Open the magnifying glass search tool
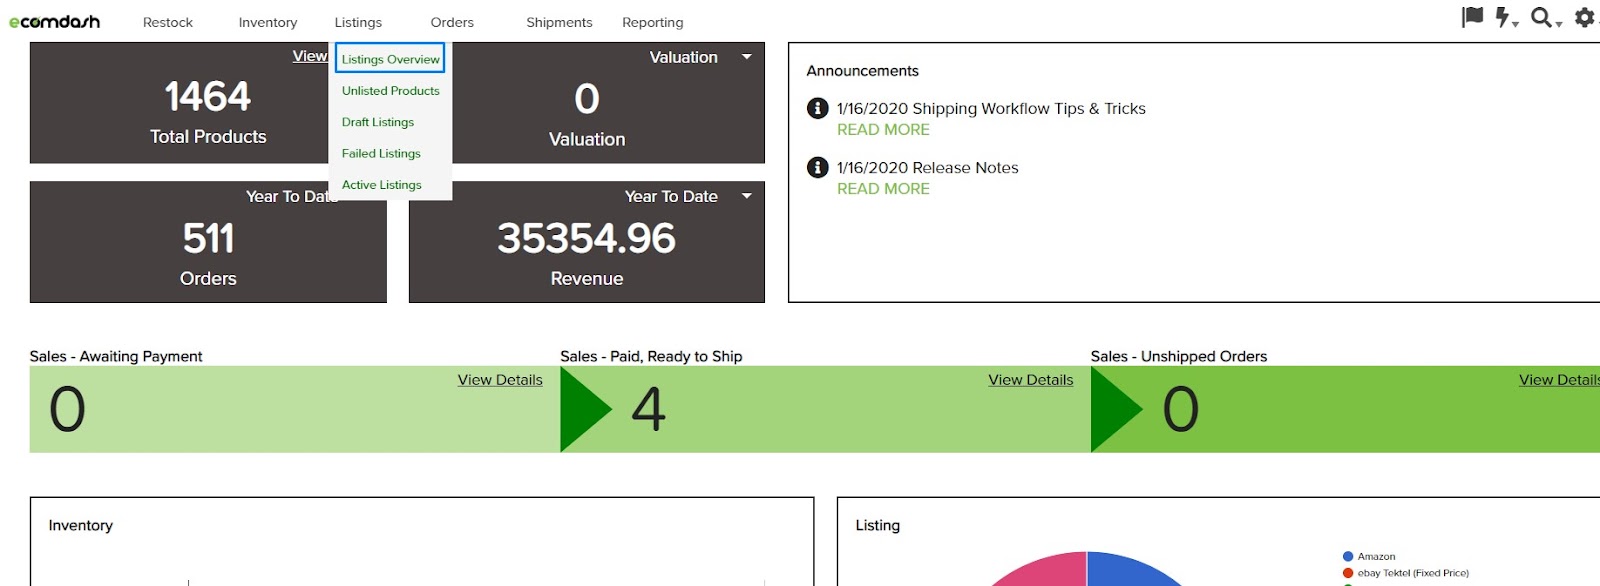Image resolution: width=1600 pixels, height=586 pixels. click(x=1543, y=17)
